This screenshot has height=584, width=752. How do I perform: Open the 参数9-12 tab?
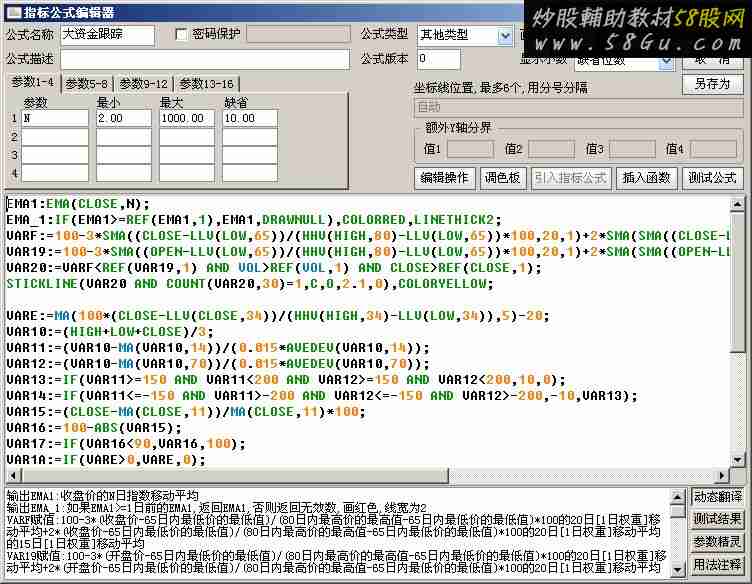pos(144,84)
